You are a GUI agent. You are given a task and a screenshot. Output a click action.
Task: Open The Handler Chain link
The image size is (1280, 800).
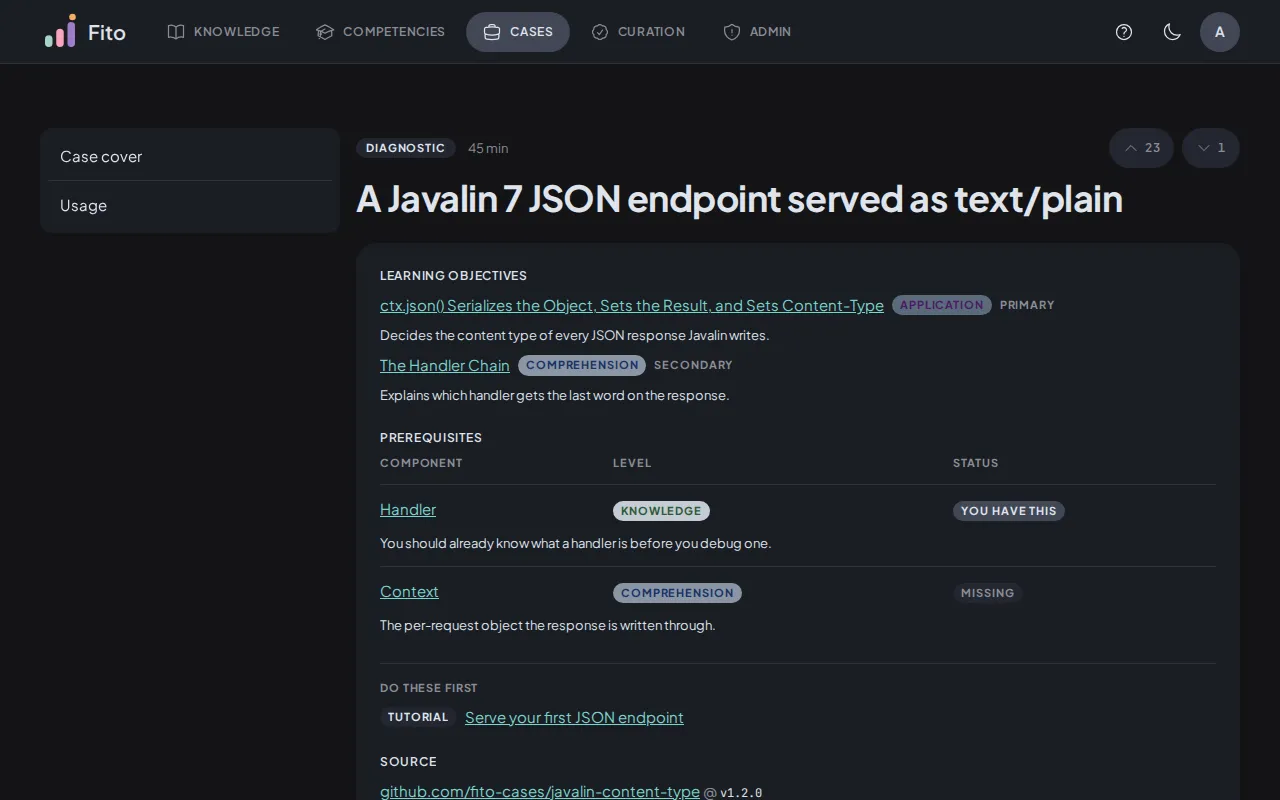445,366
